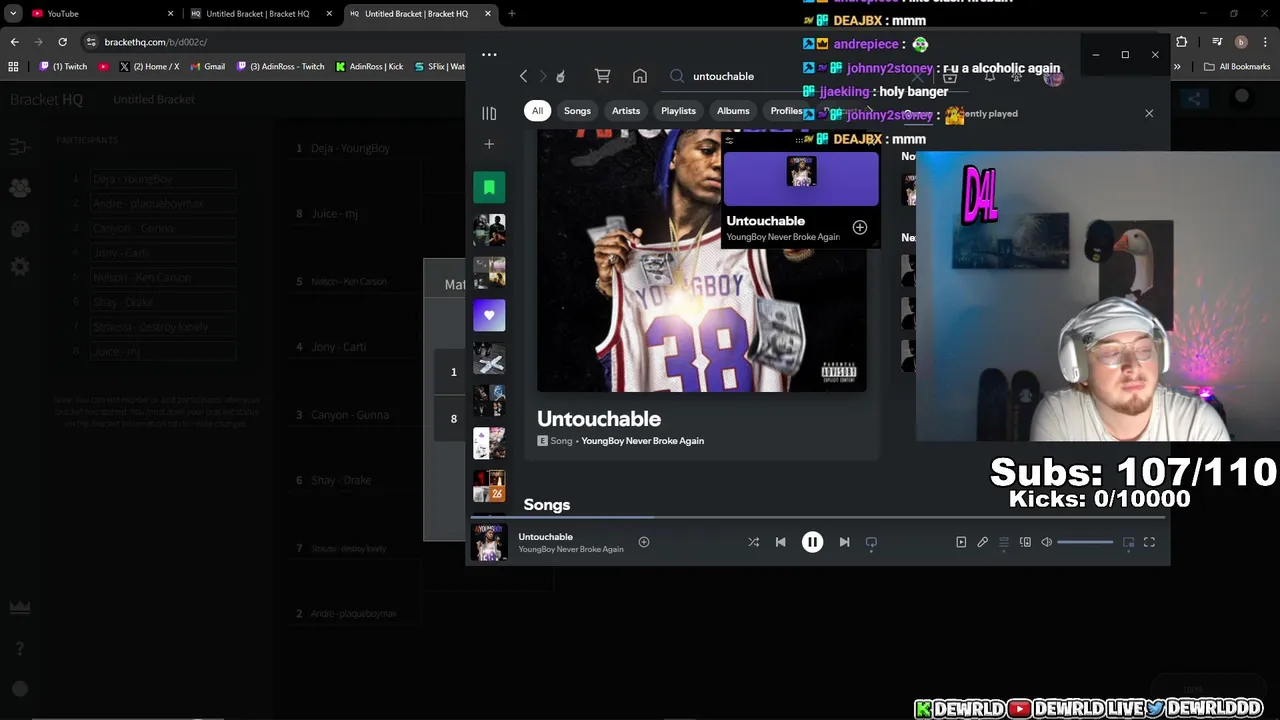
Task: Open the browser apps grid icon
Action: 13,67
